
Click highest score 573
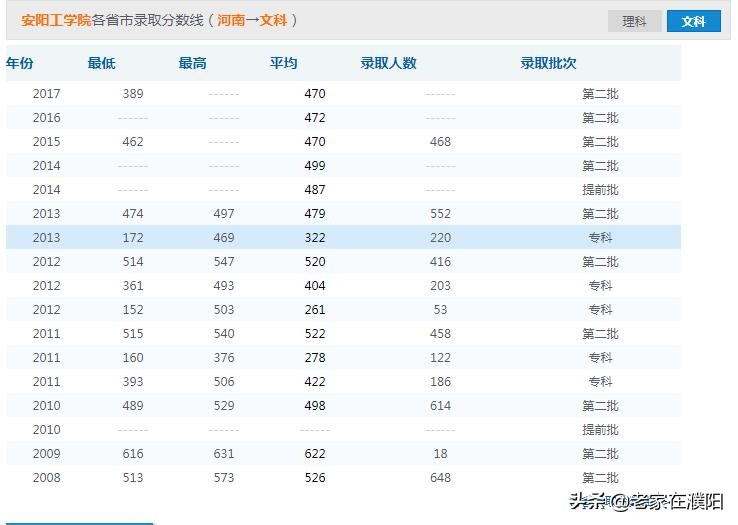coord(224,478)
